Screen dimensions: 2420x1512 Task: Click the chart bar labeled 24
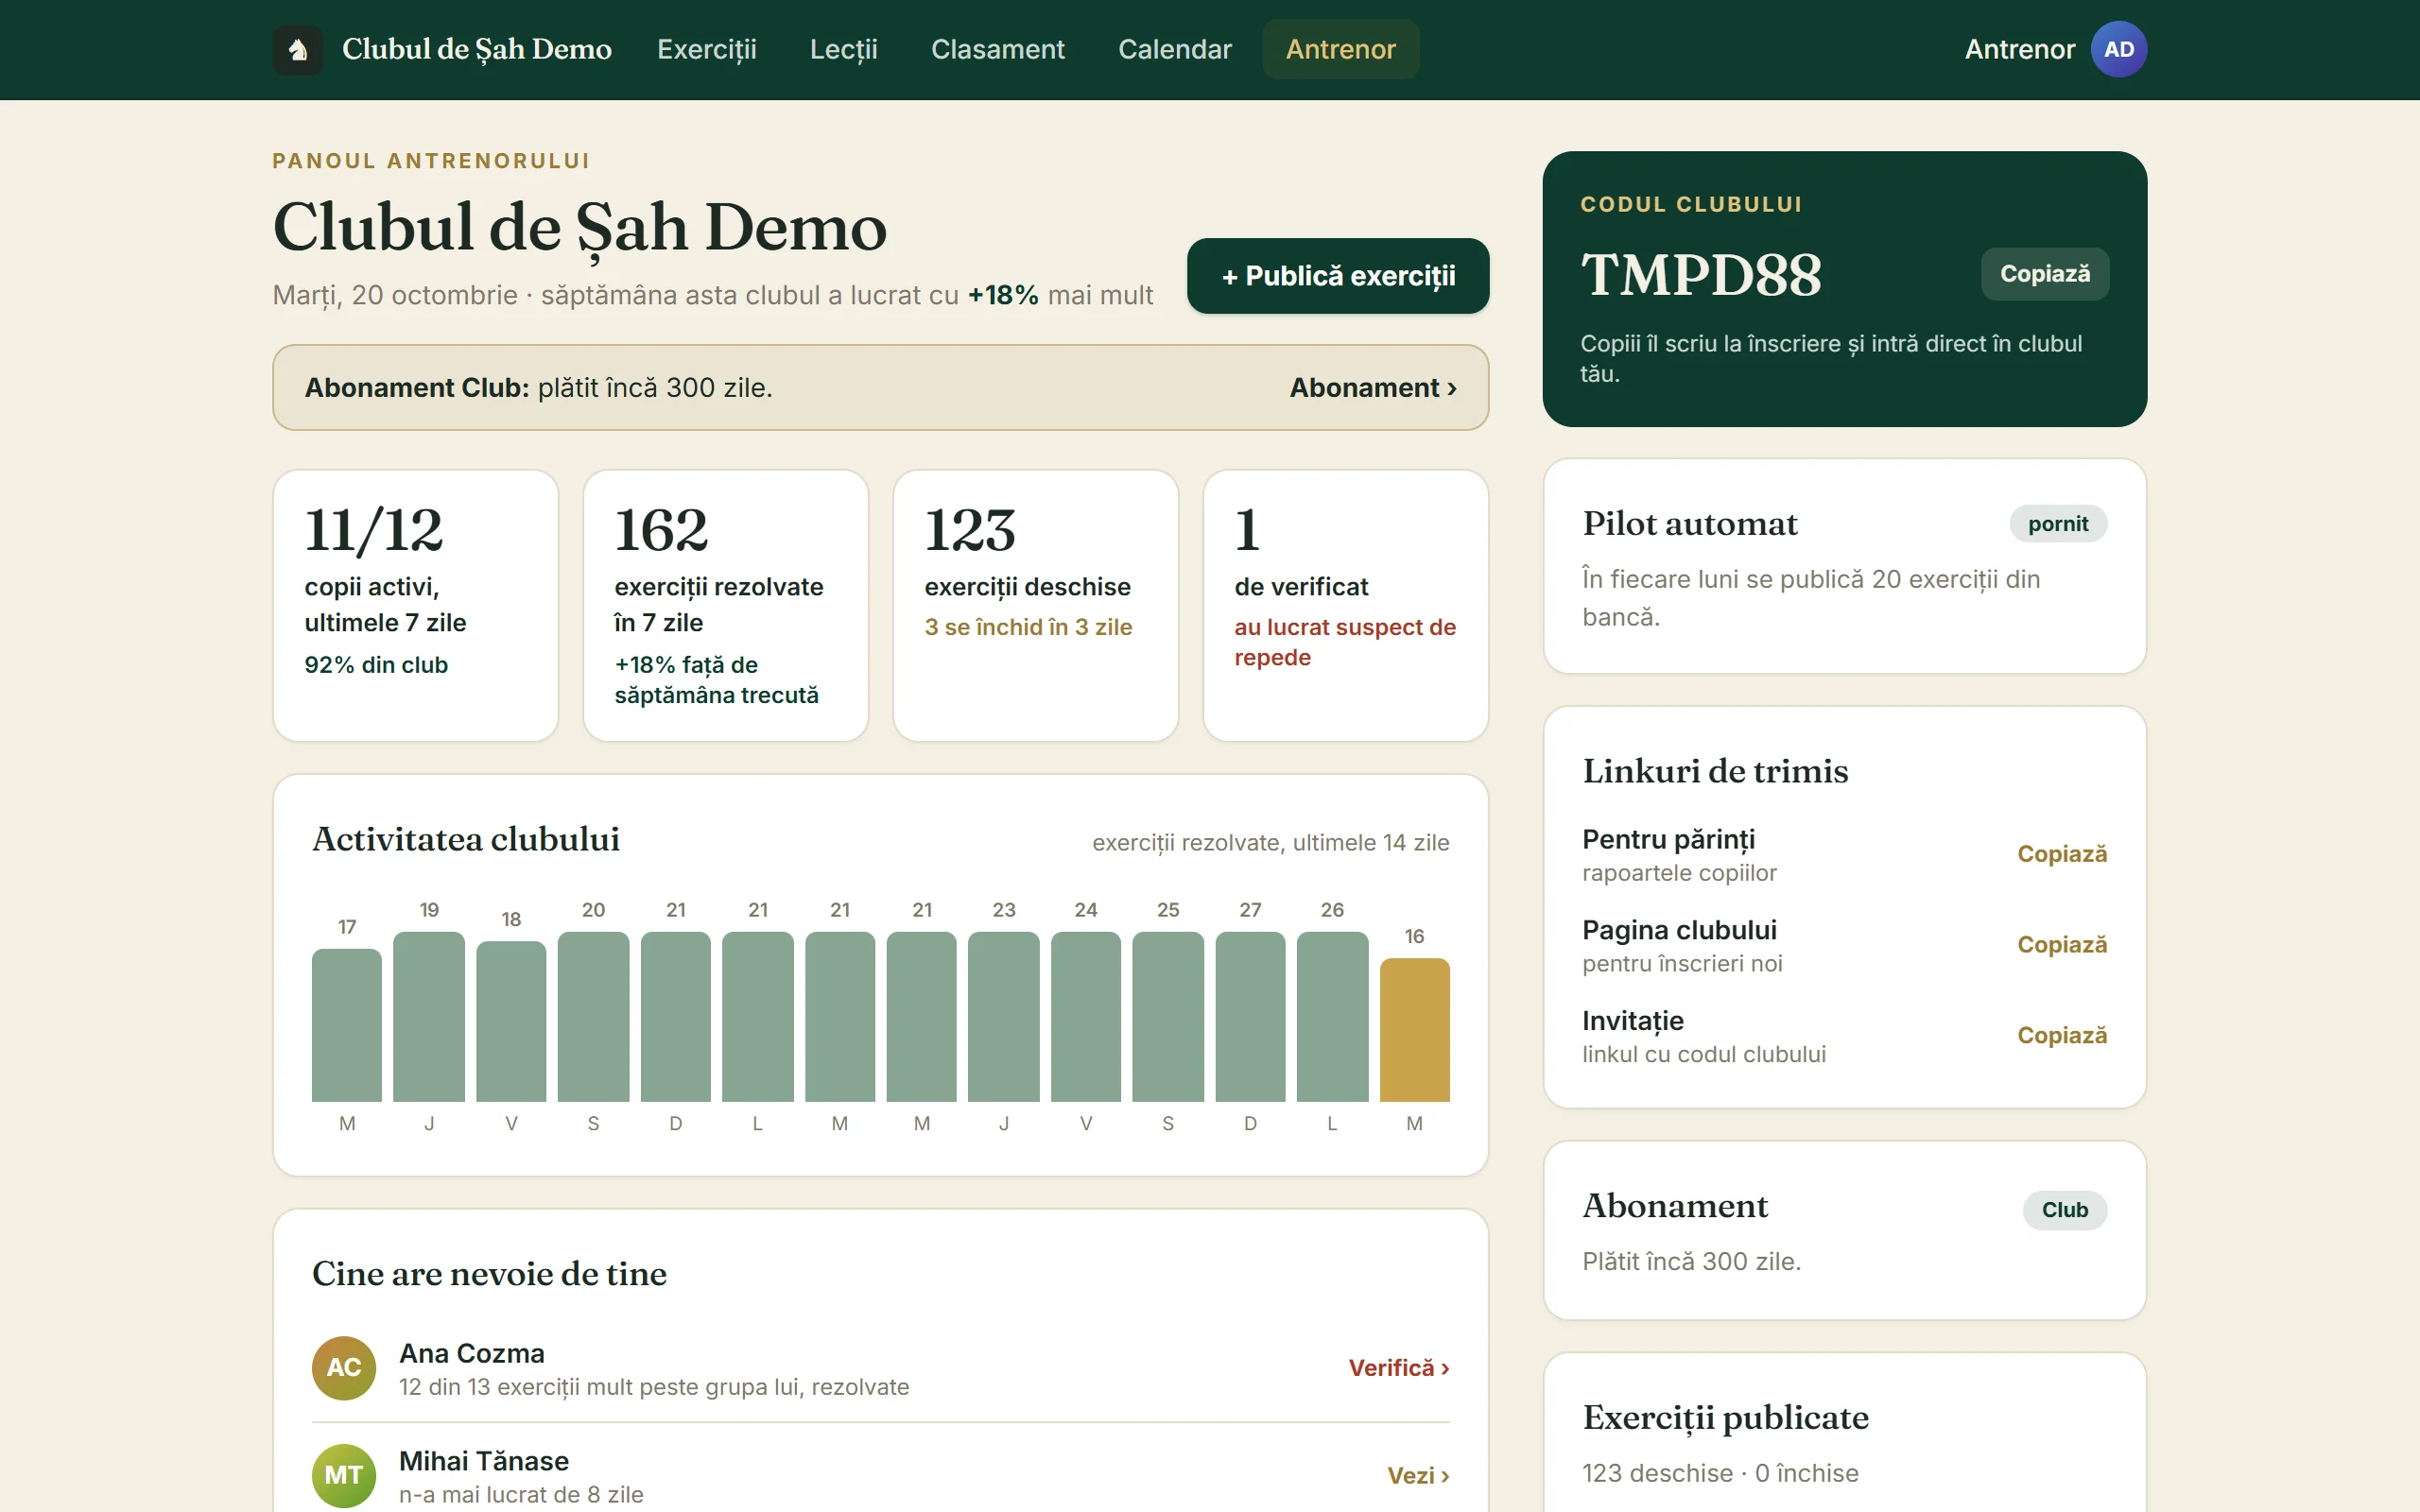tap(1086, 1017)
